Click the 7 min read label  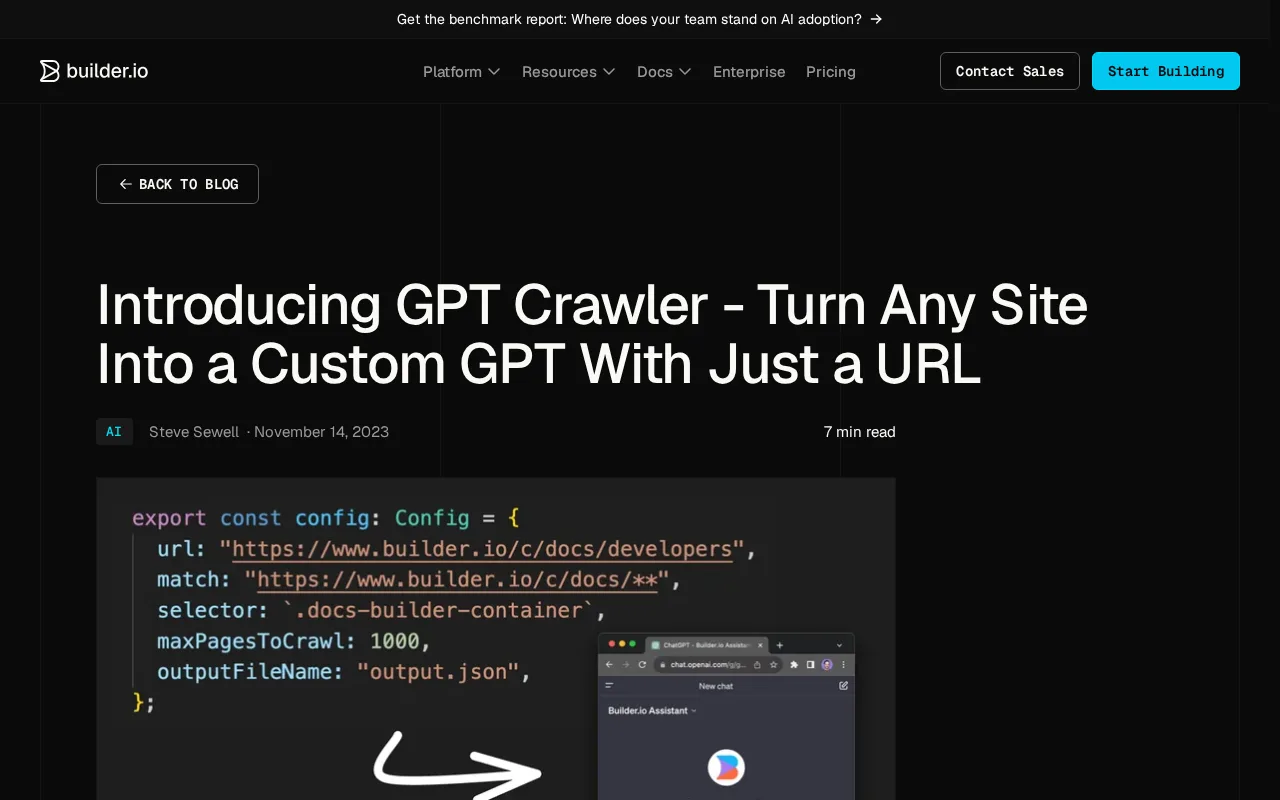pos(860,432)
